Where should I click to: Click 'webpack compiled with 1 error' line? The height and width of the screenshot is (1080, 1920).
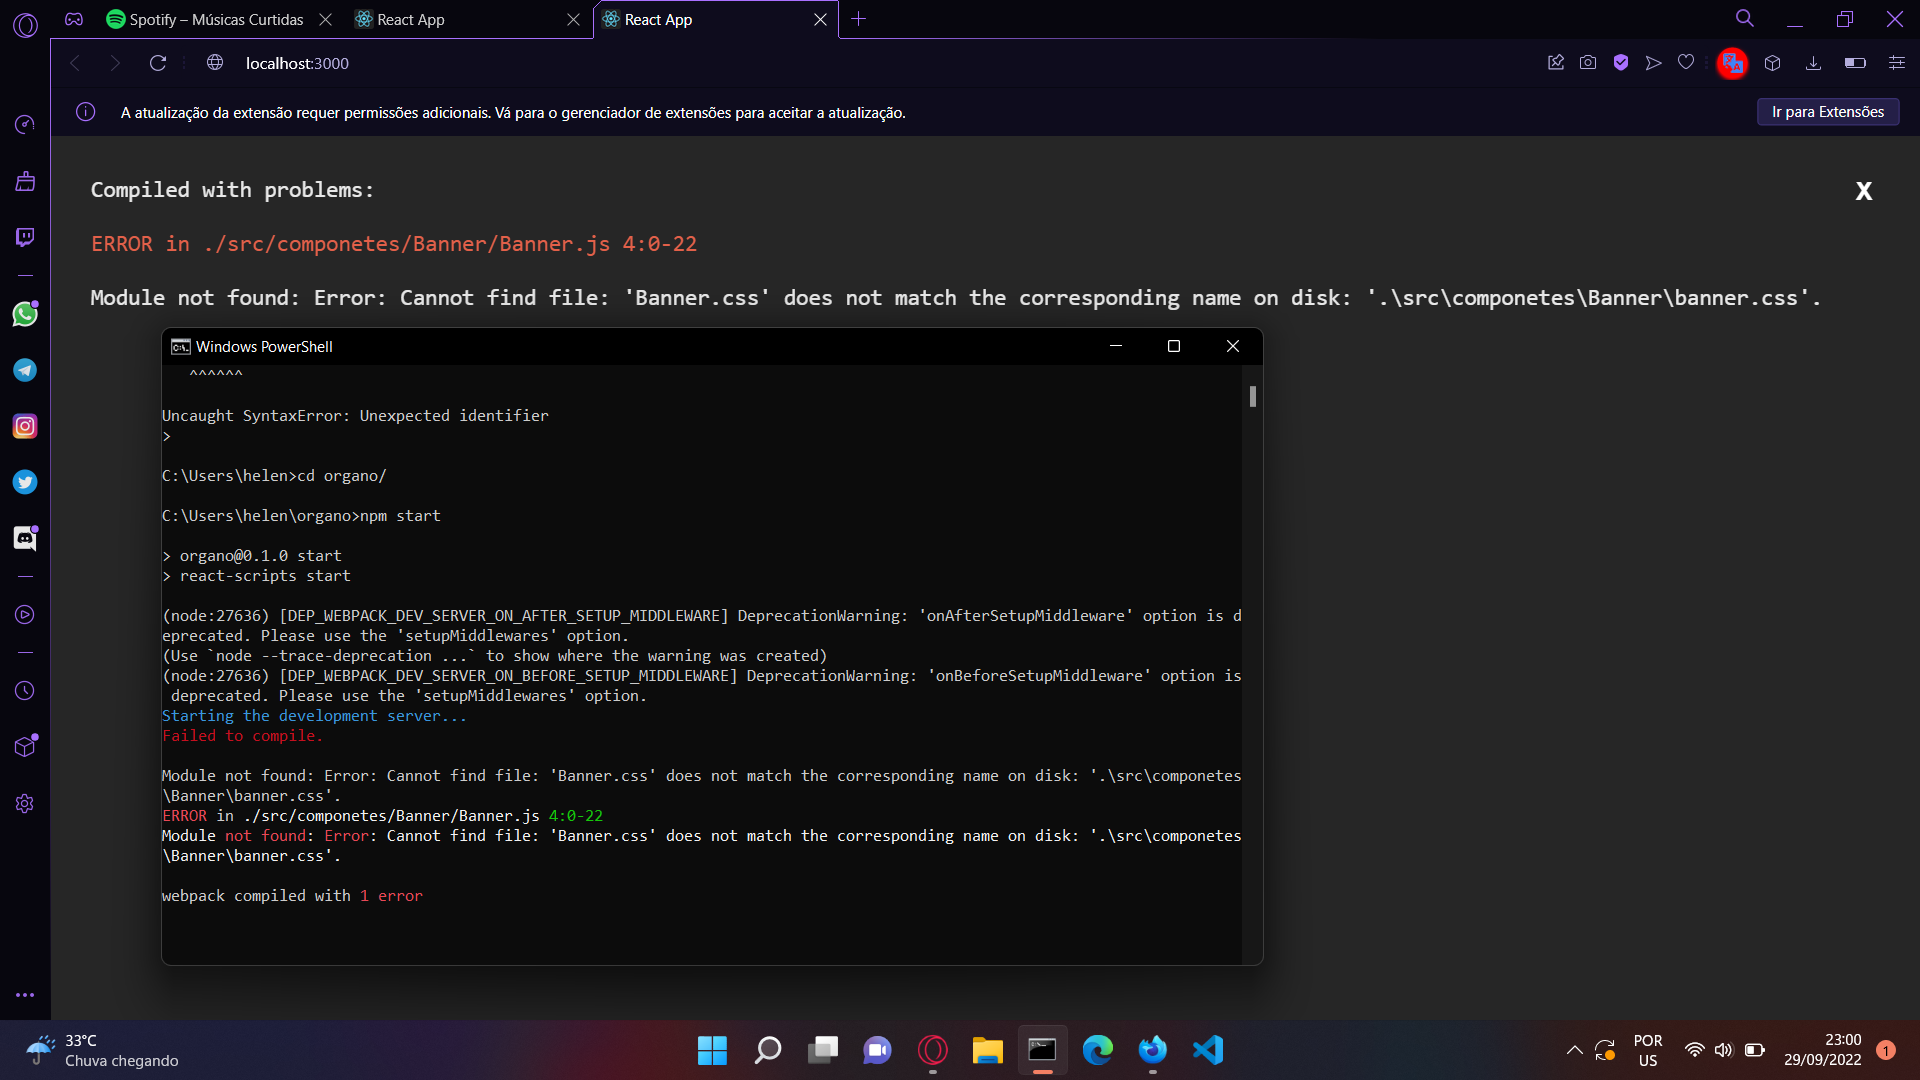292,896
